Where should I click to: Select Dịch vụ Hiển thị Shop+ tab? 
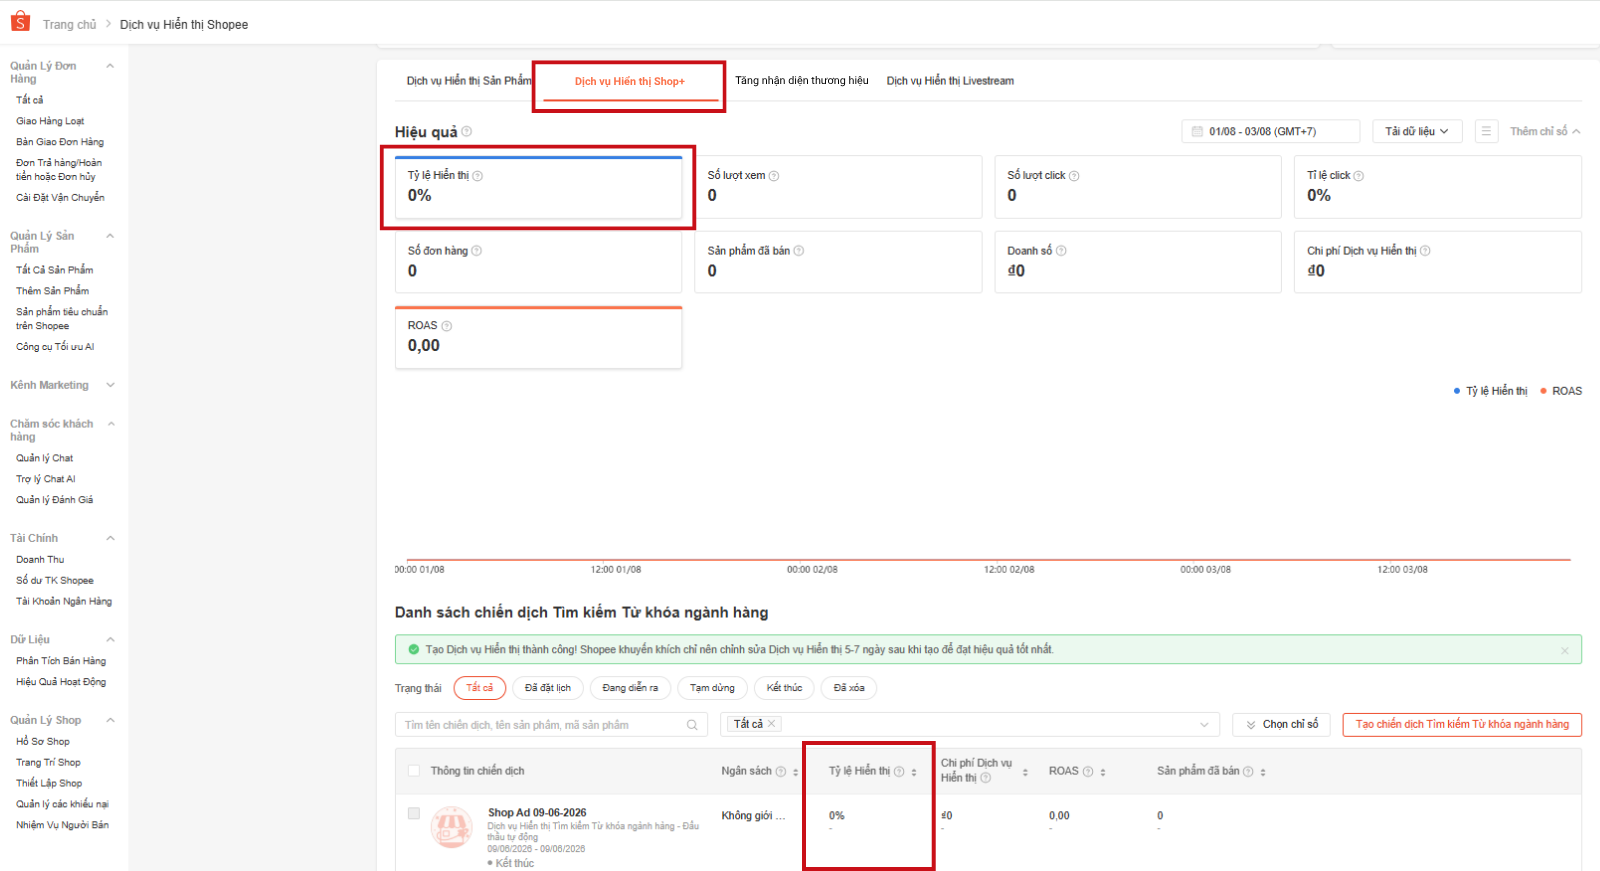pos(630,82)
